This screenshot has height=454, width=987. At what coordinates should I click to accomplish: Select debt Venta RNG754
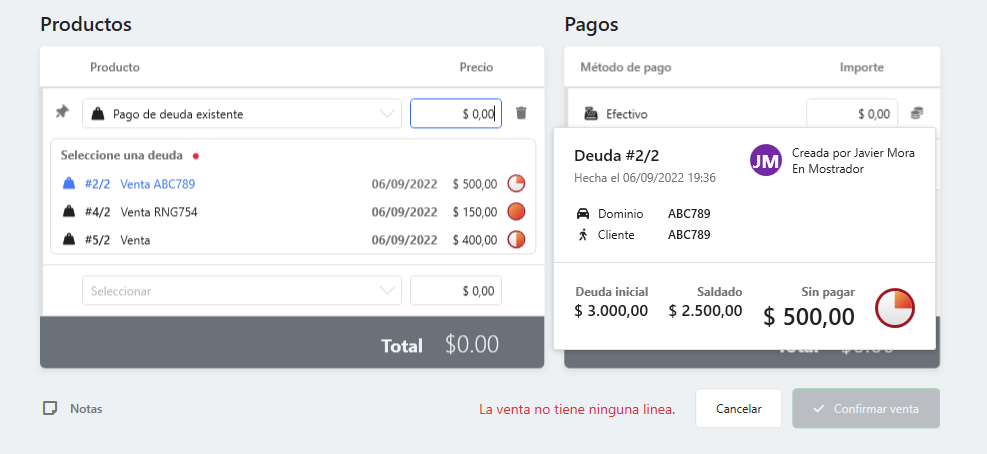[x=159, y=212]
